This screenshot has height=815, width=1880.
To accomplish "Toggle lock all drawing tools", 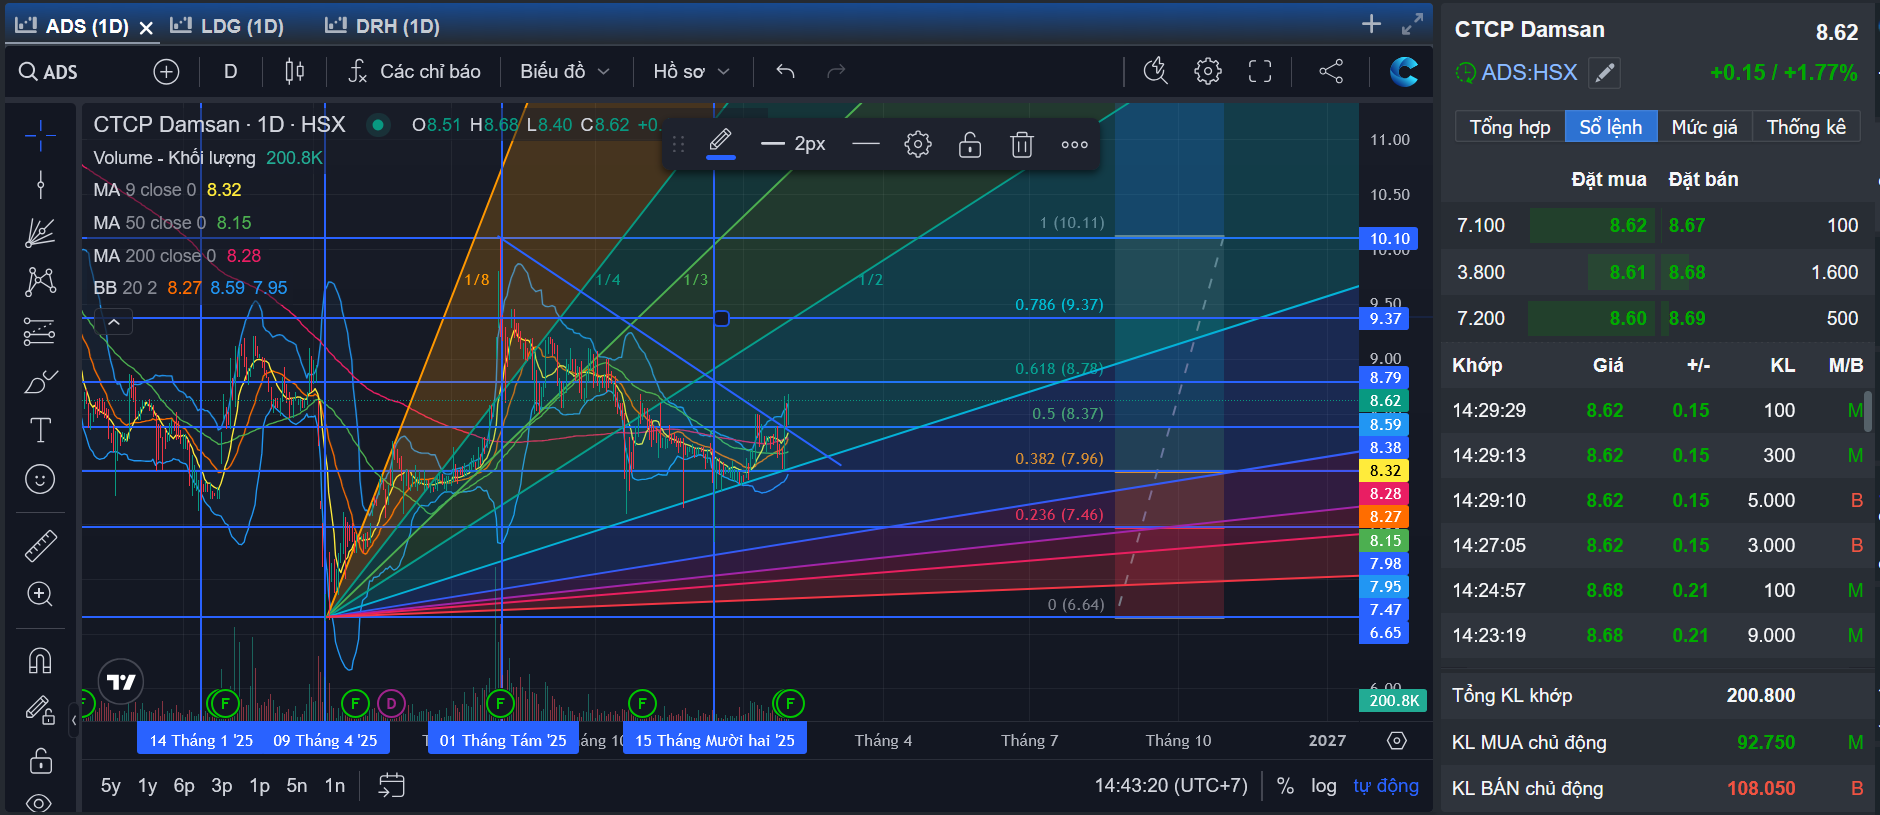I will 40,761.
